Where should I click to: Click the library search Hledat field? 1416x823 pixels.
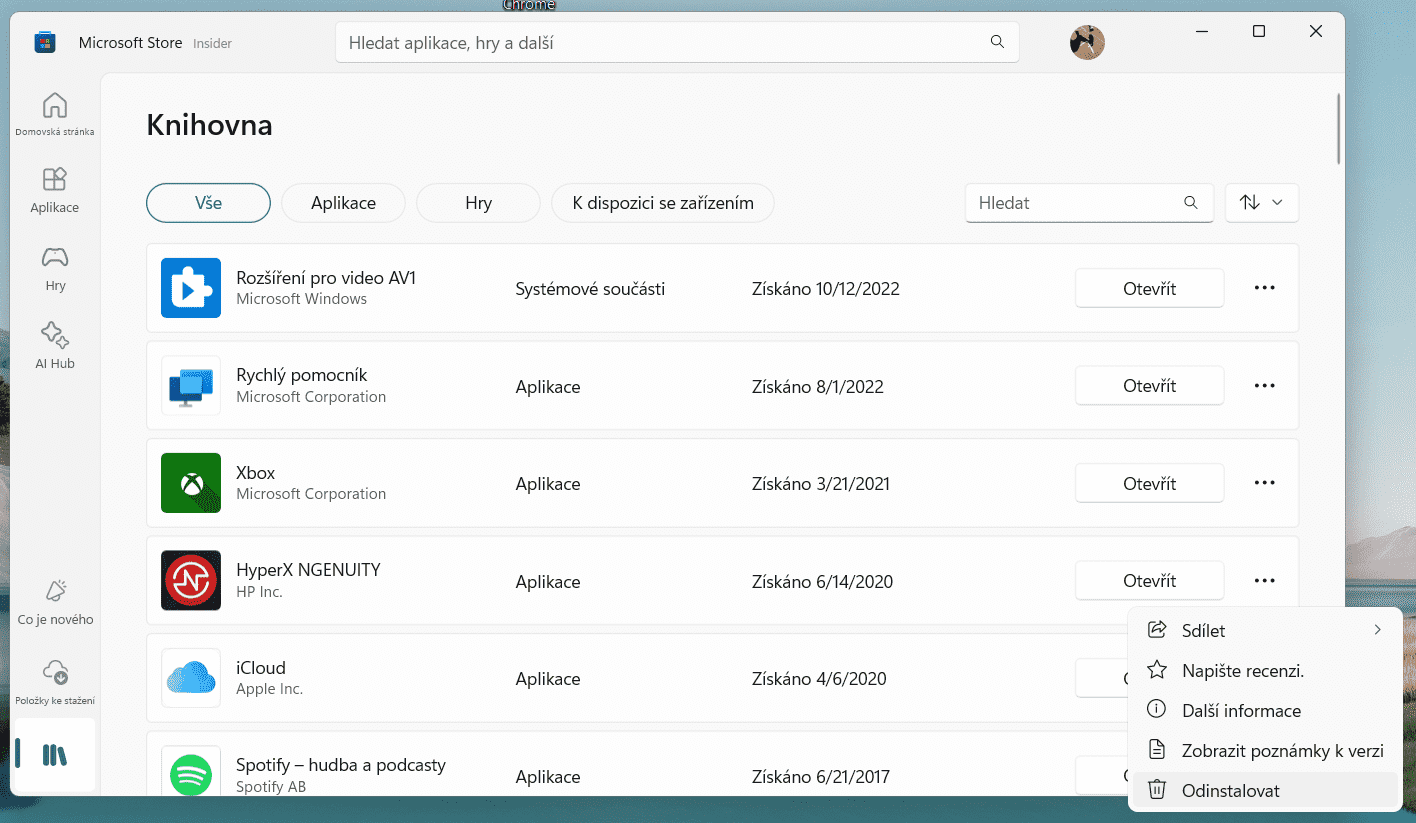pyautogui.click(x=1080, y=202)
